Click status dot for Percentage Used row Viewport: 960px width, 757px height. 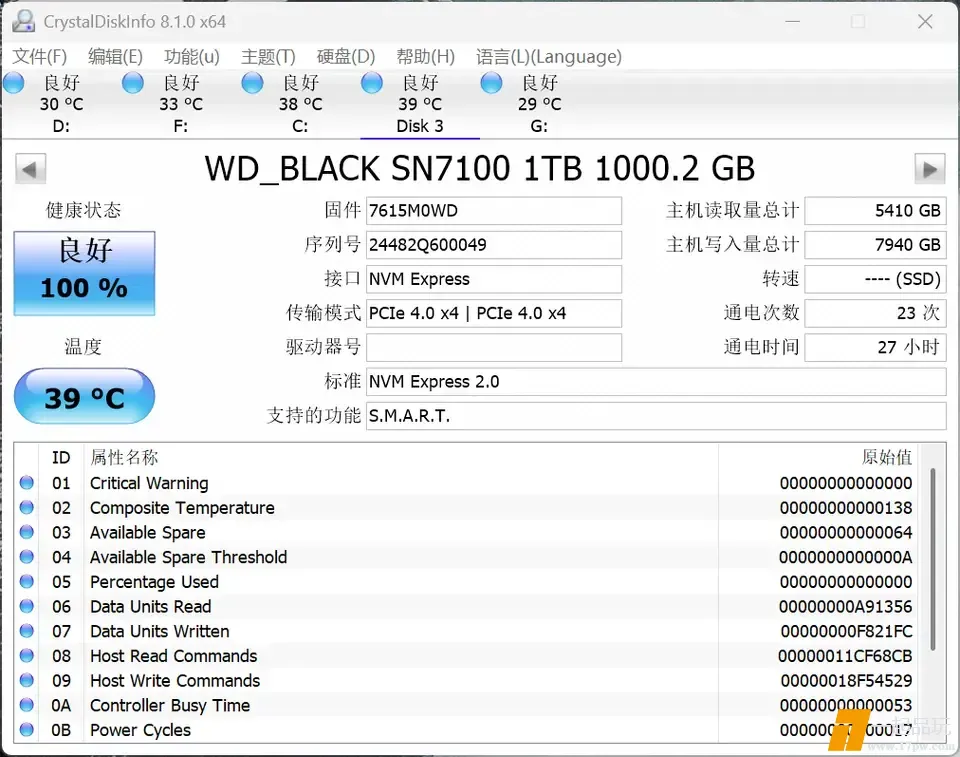coord(26,581)
